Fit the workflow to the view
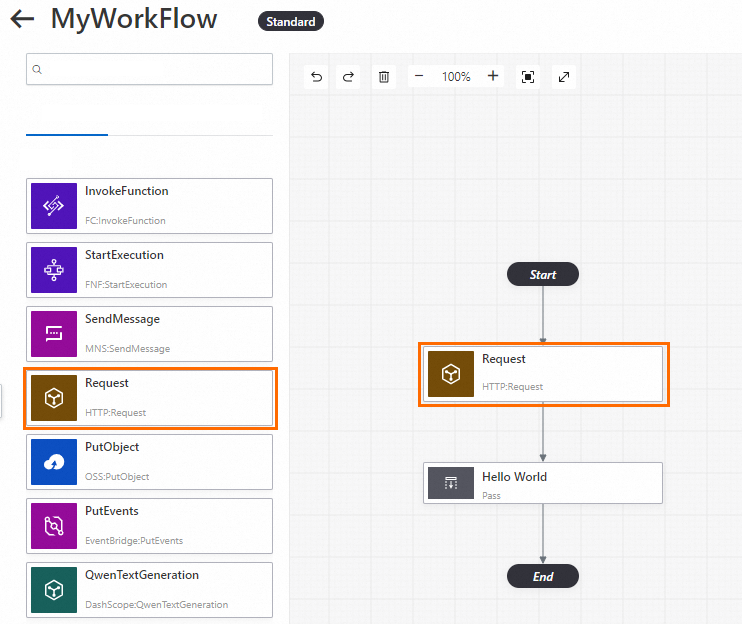 point(528,77)
